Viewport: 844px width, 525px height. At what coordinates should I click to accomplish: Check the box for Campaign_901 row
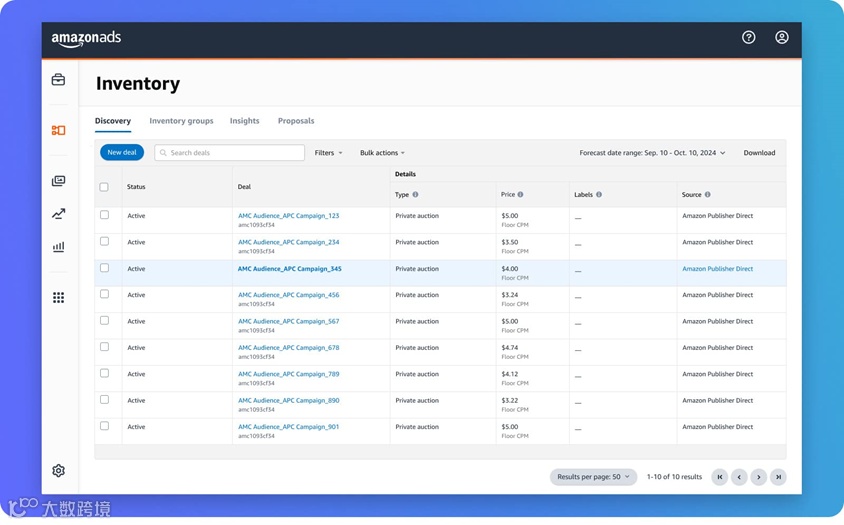click(104, 426)
